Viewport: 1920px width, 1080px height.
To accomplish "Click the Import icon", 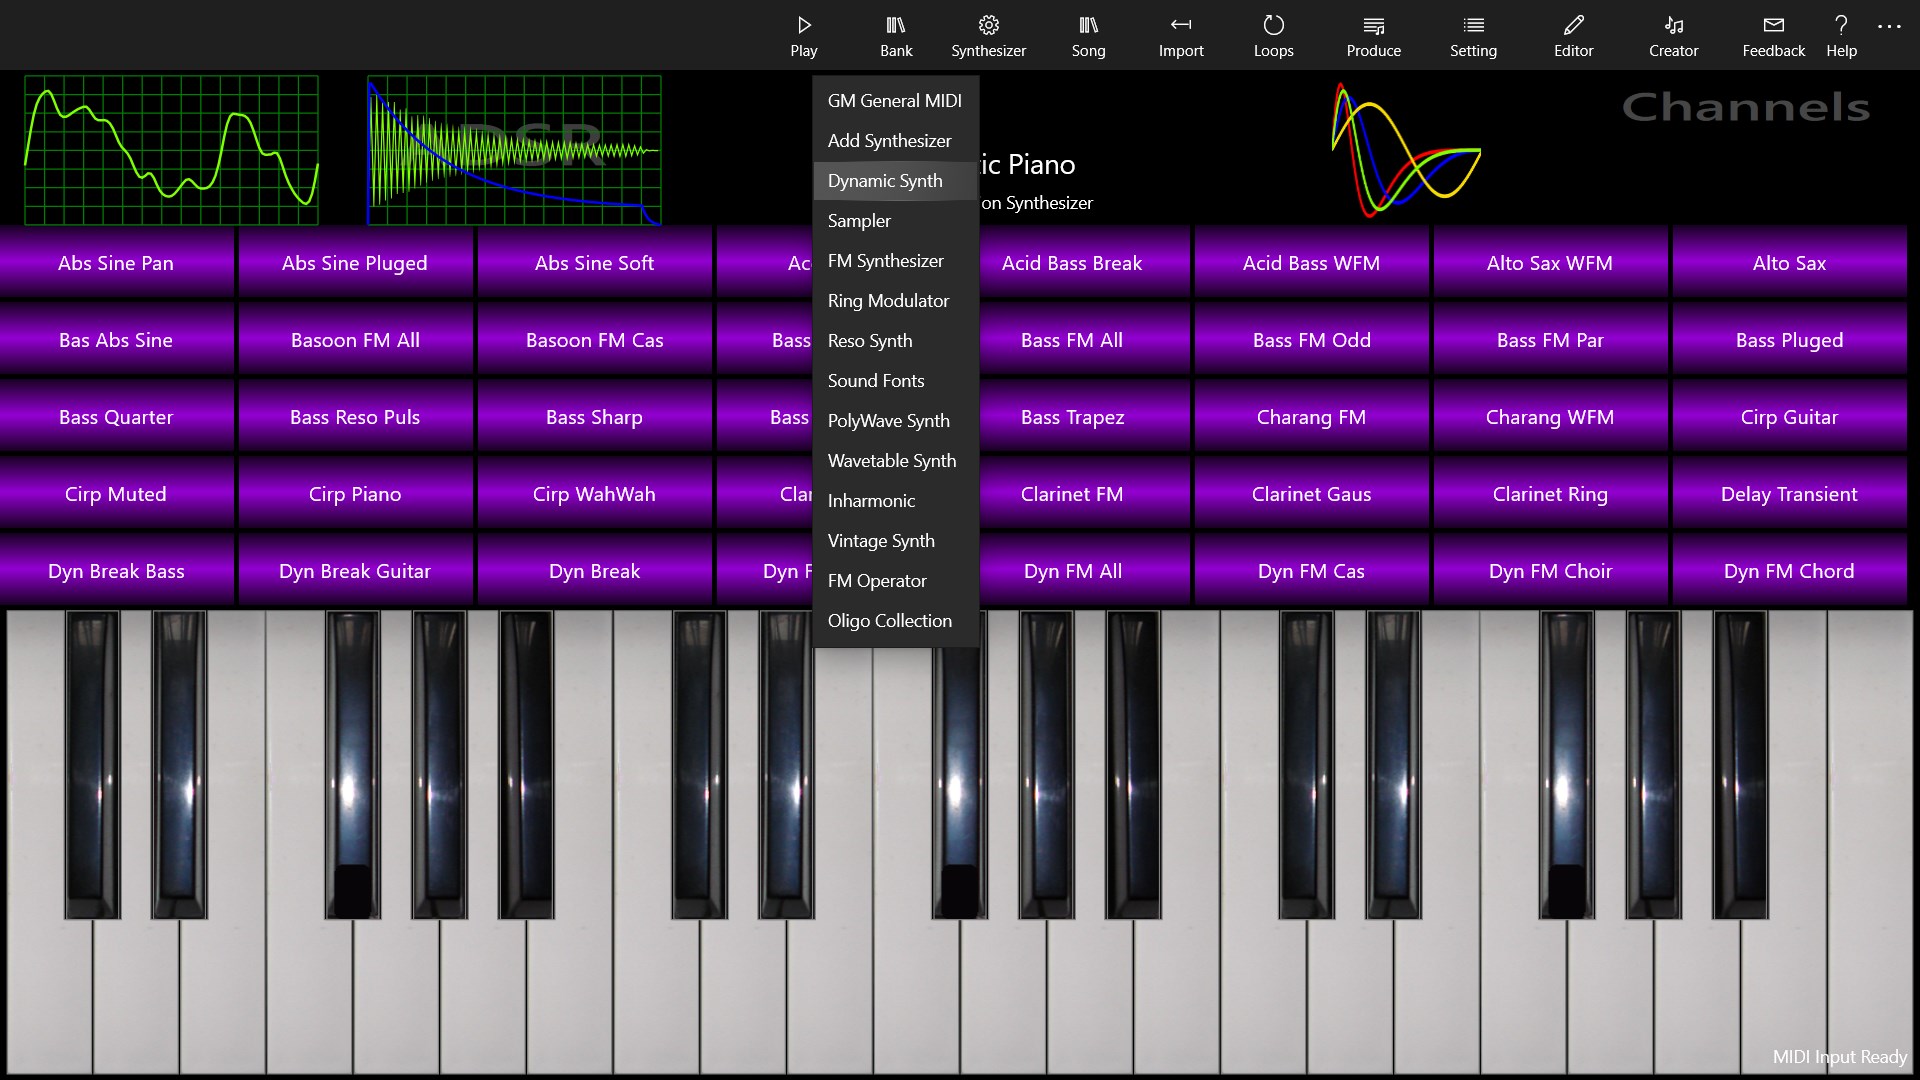I will 1181,35.
